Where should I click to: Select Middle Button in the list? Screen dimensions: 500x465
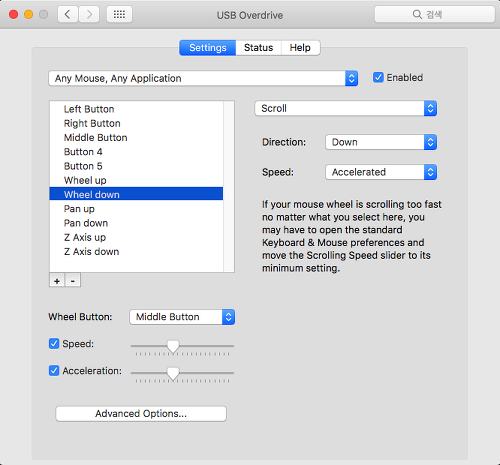coord(136,138)
